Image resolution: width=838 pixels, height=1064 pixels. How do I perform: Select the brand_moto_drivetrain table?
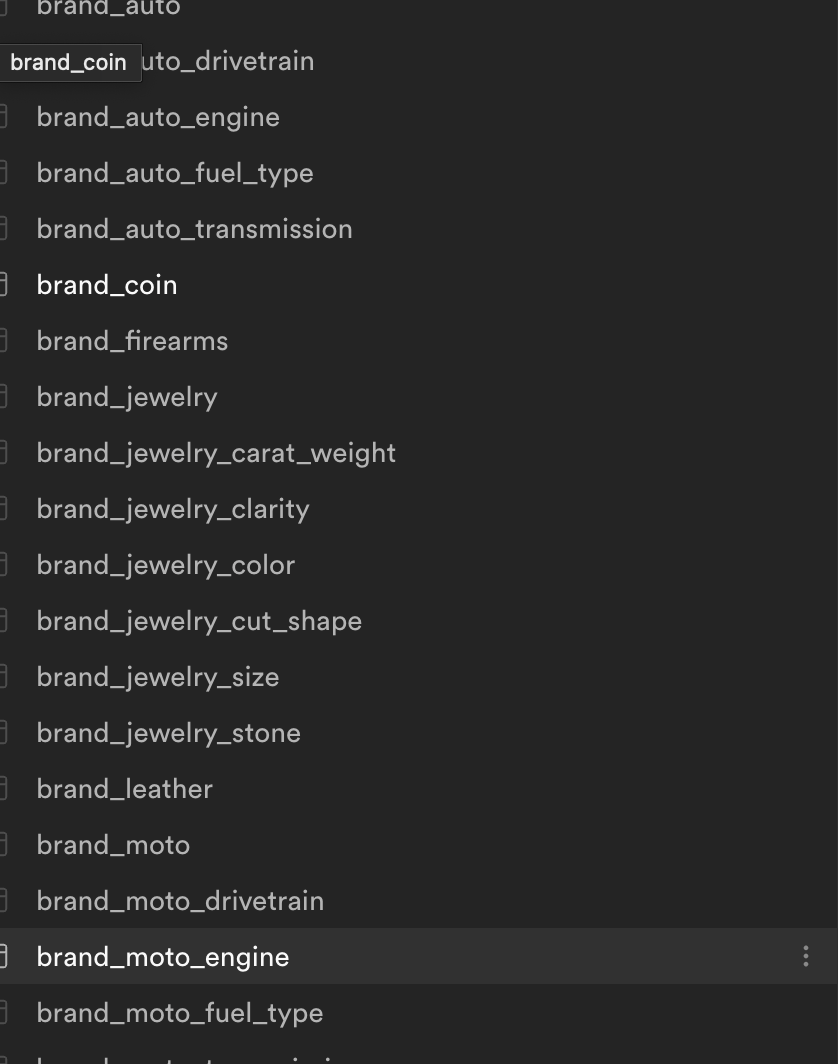180,901
